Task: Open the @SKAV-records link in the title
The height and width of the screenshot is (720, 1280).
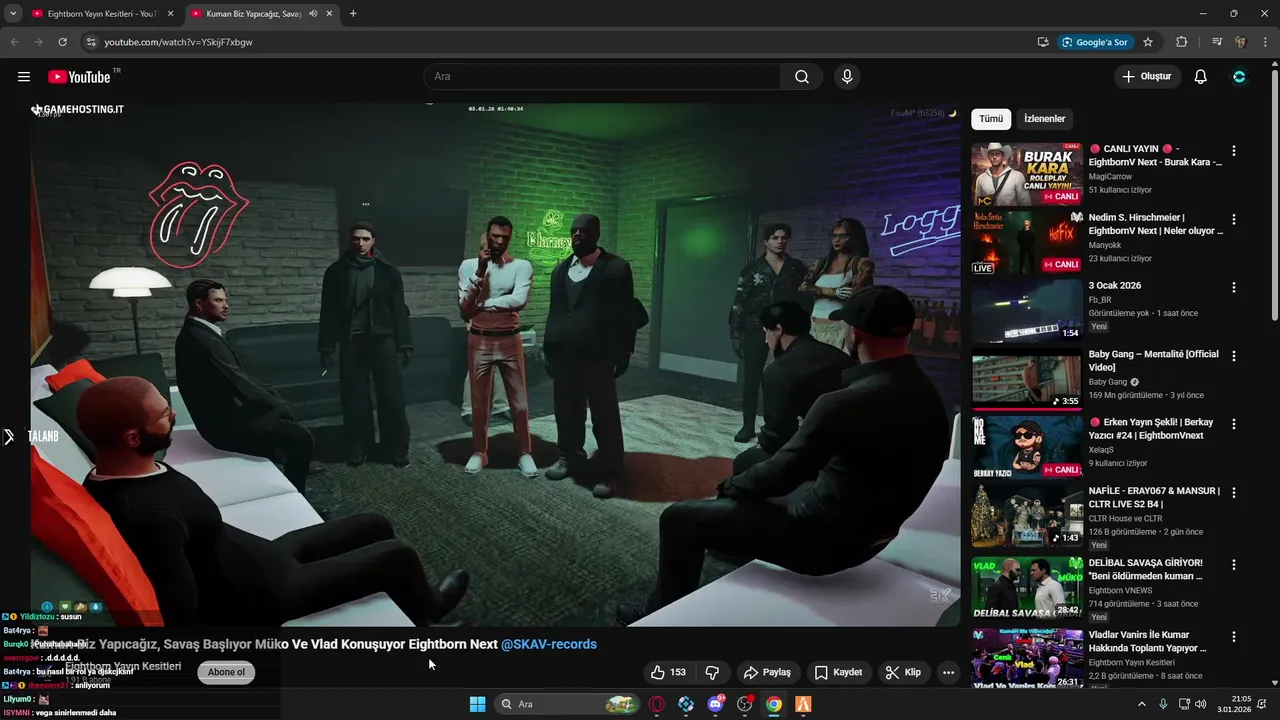Action: click(549, 644)
